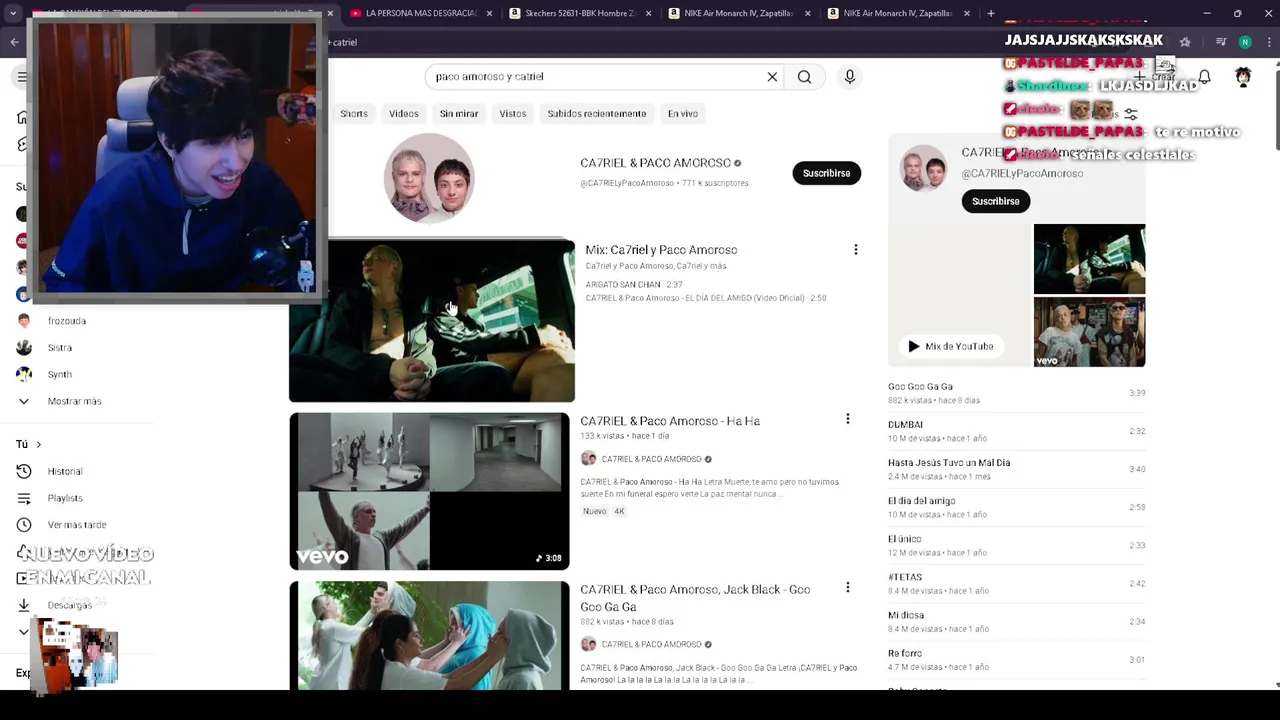Screen dimensions: 1280x720
Task: Expand the Tú section chevron
Action: coord(38,444)
